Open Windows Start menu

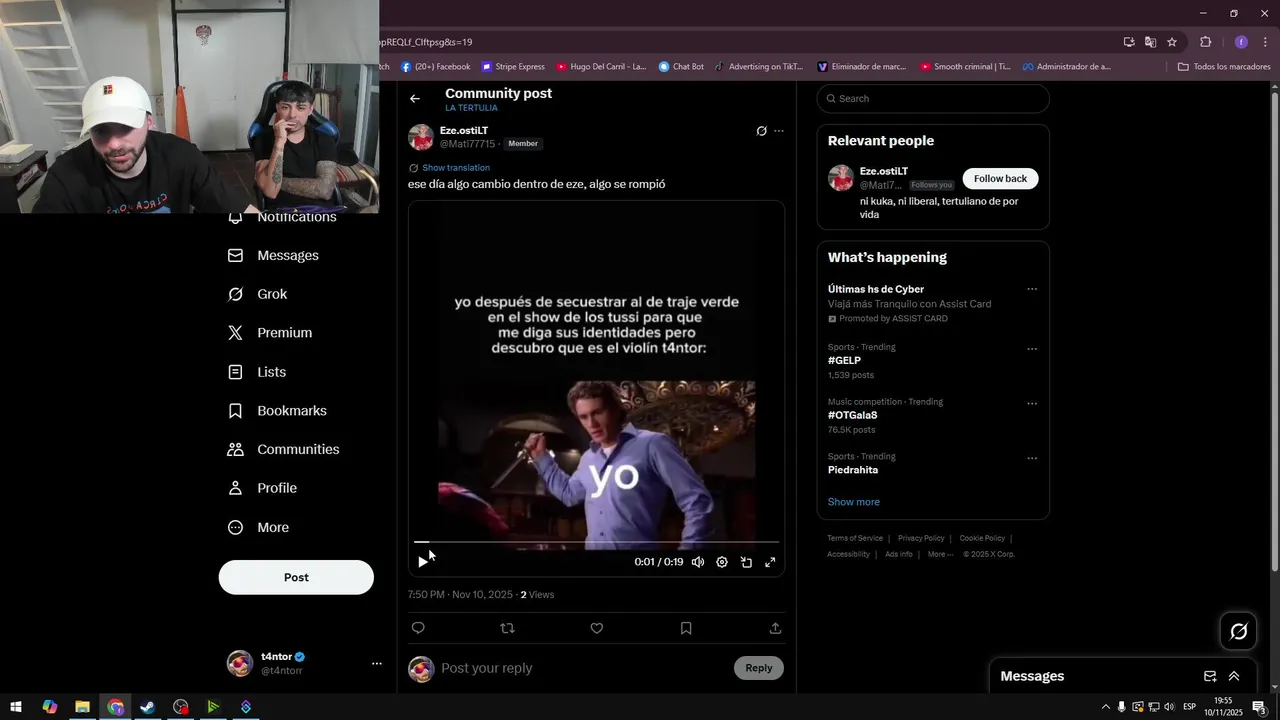(16, 707)
